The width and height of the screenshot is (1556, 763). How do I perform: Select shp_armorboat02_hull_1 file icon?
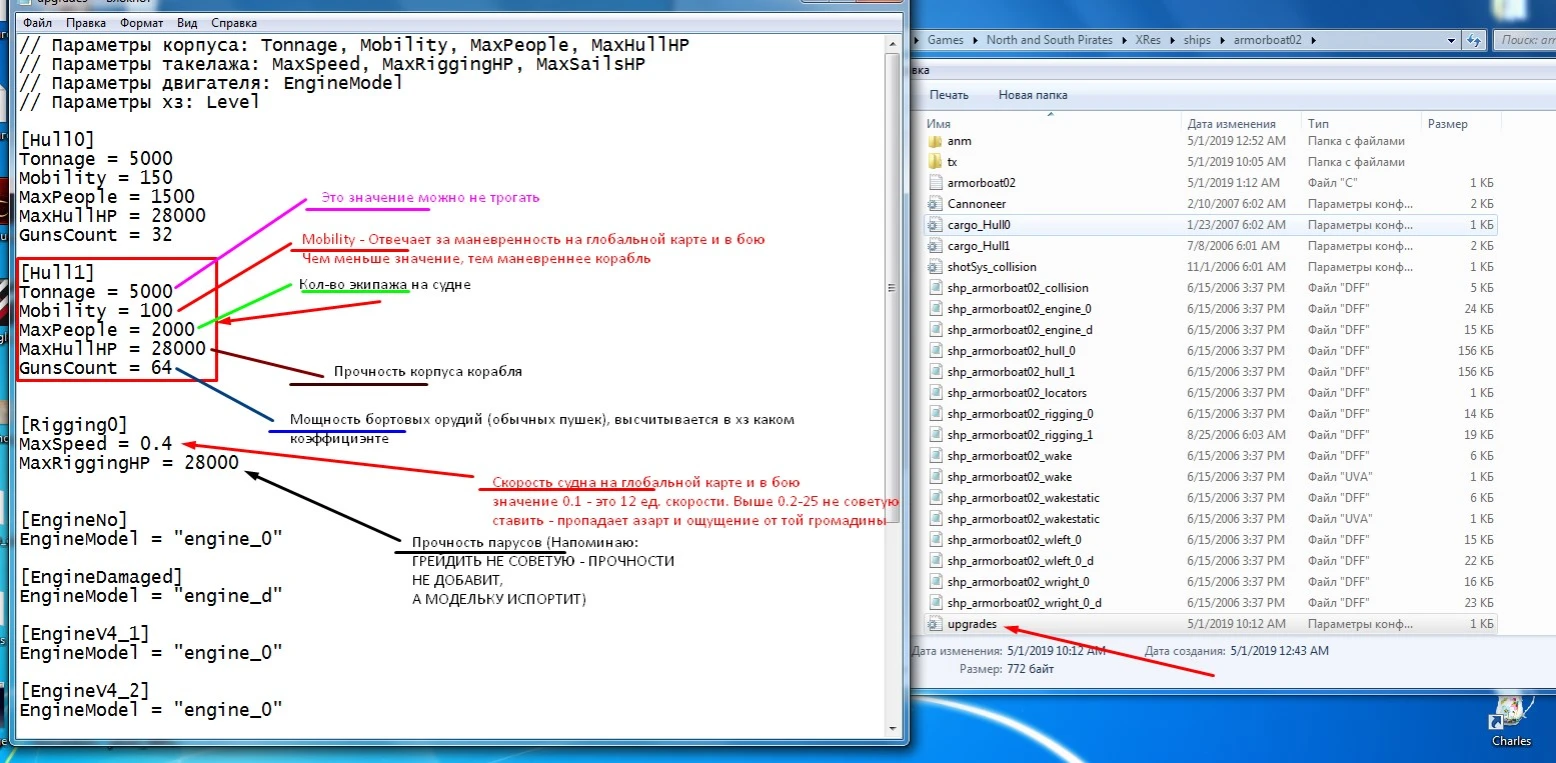tap(935, 372)
